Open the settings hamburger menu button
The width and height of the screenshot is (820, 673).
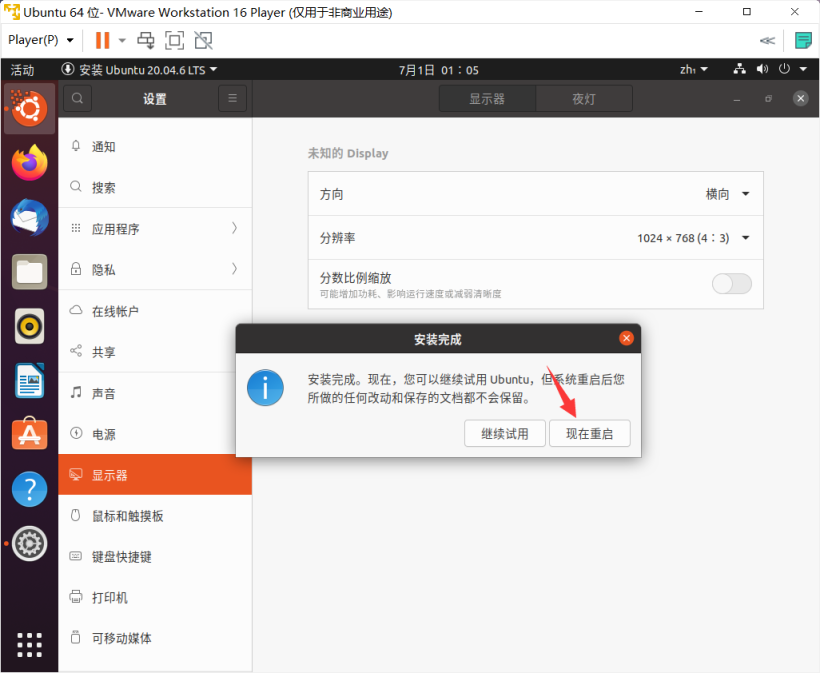(x=232, y=98)
